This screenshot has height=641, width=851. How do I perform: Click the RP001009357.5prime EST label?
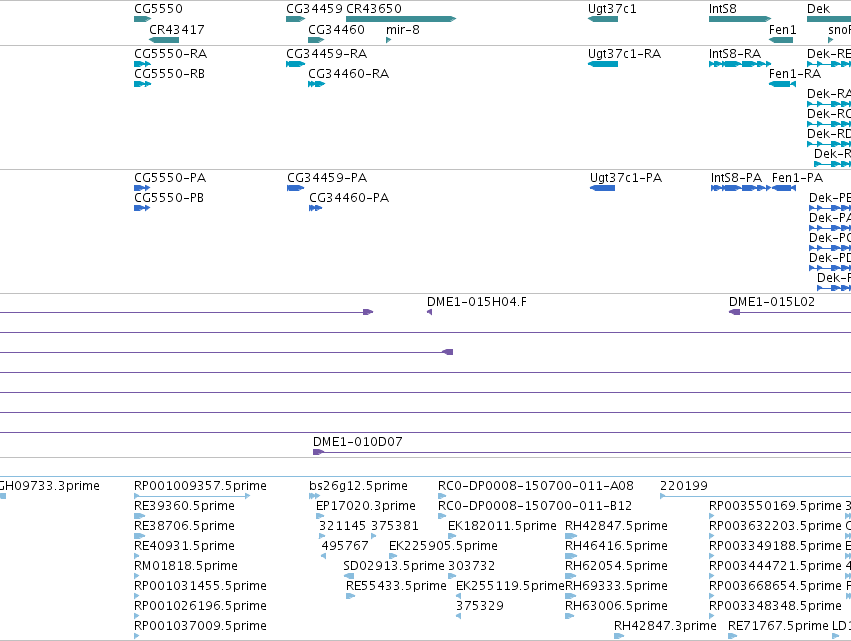[200, 486]
